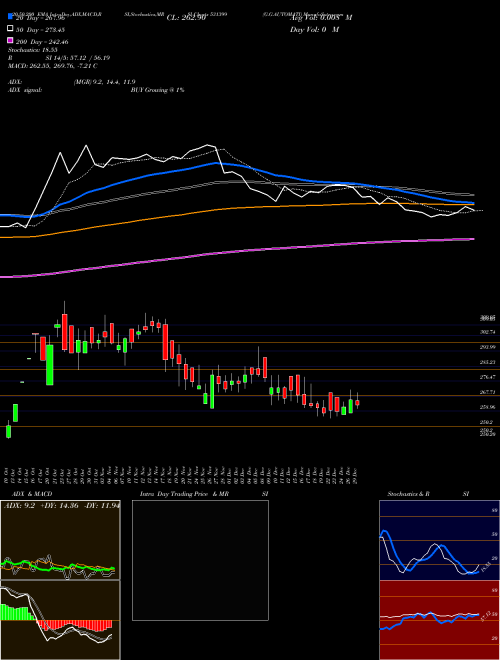Click the white 50 Day legend square
The width and height of the screenshot is (500, 660).
click(11, 29)
